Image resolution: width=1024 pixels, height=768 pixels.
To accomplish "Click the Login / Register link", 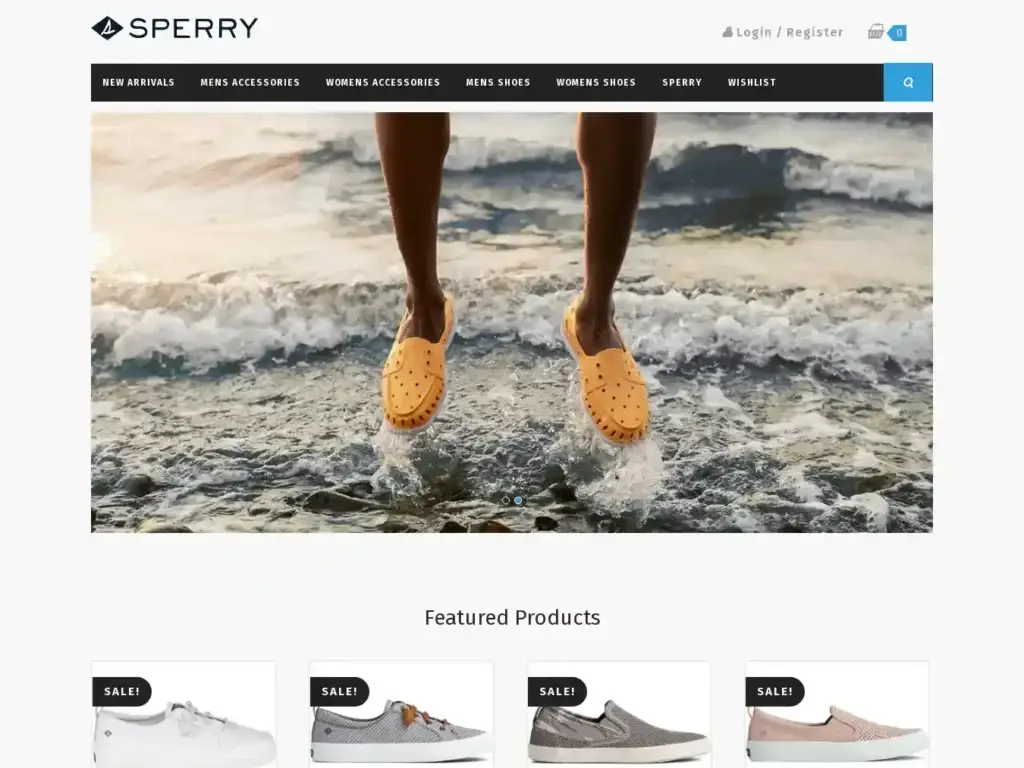I will [790, 32].
